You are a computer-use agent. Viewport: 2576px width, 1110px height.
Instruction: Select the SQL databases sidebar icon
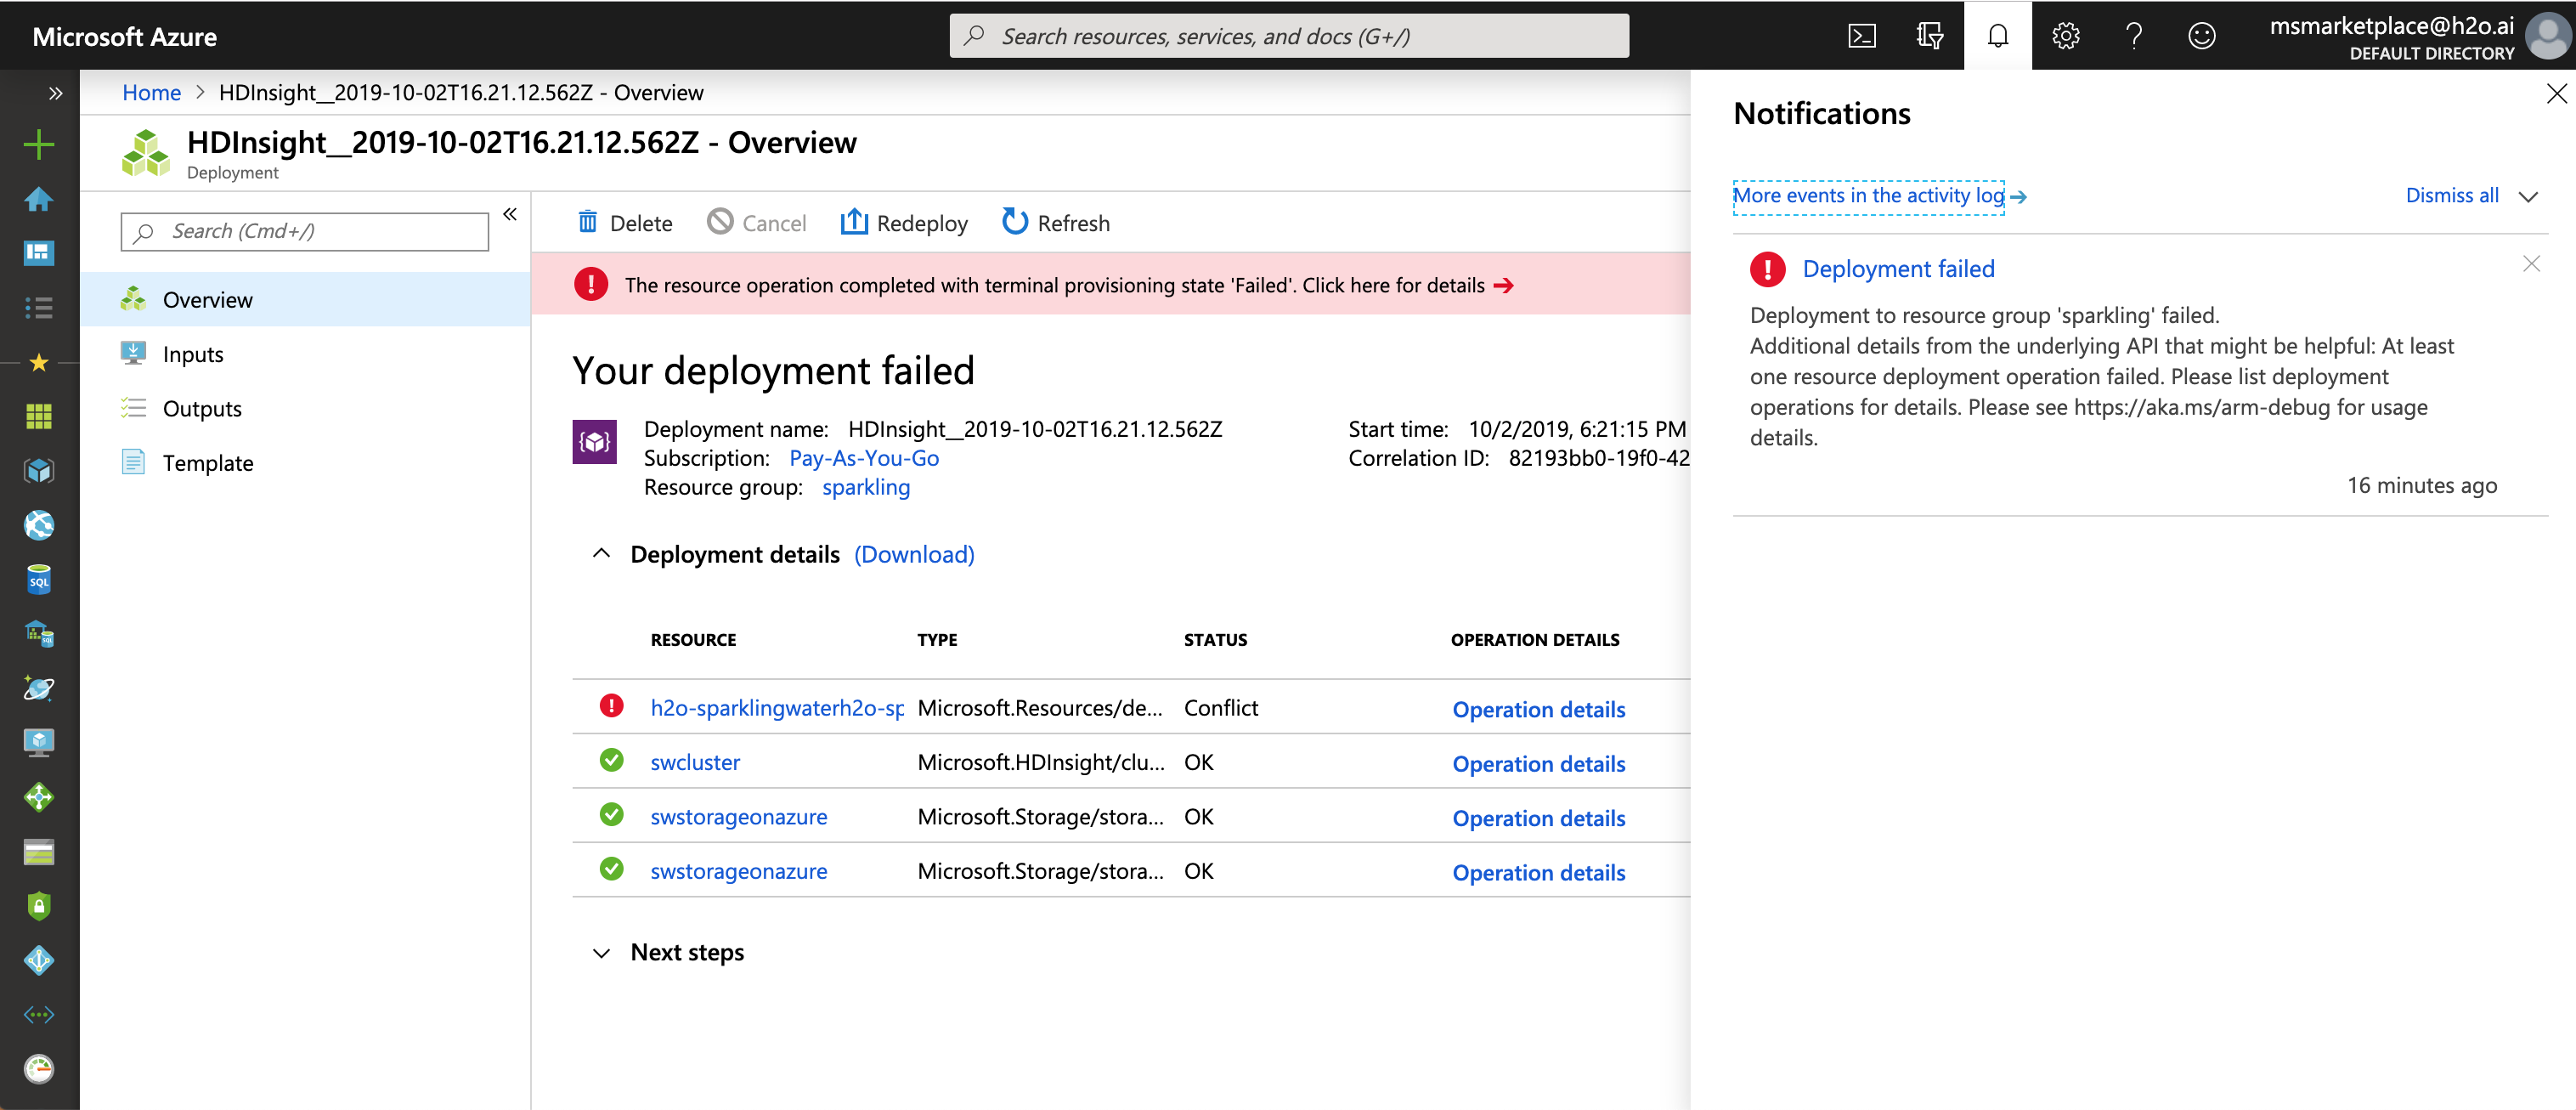(38, 578)
